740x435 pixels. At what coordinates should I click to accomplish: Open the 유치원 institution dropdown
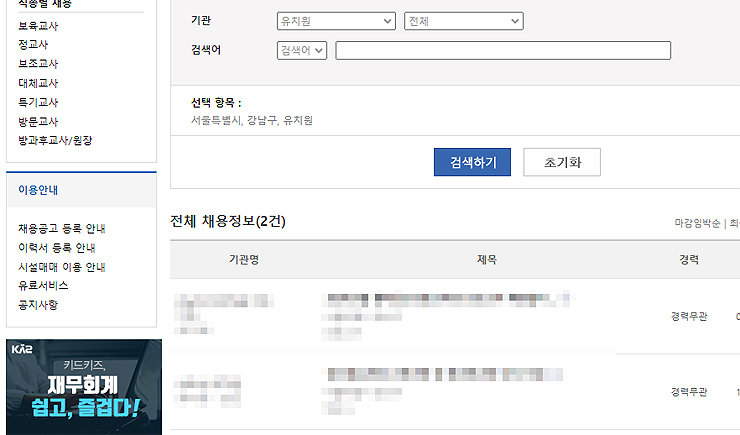(336, 21)
